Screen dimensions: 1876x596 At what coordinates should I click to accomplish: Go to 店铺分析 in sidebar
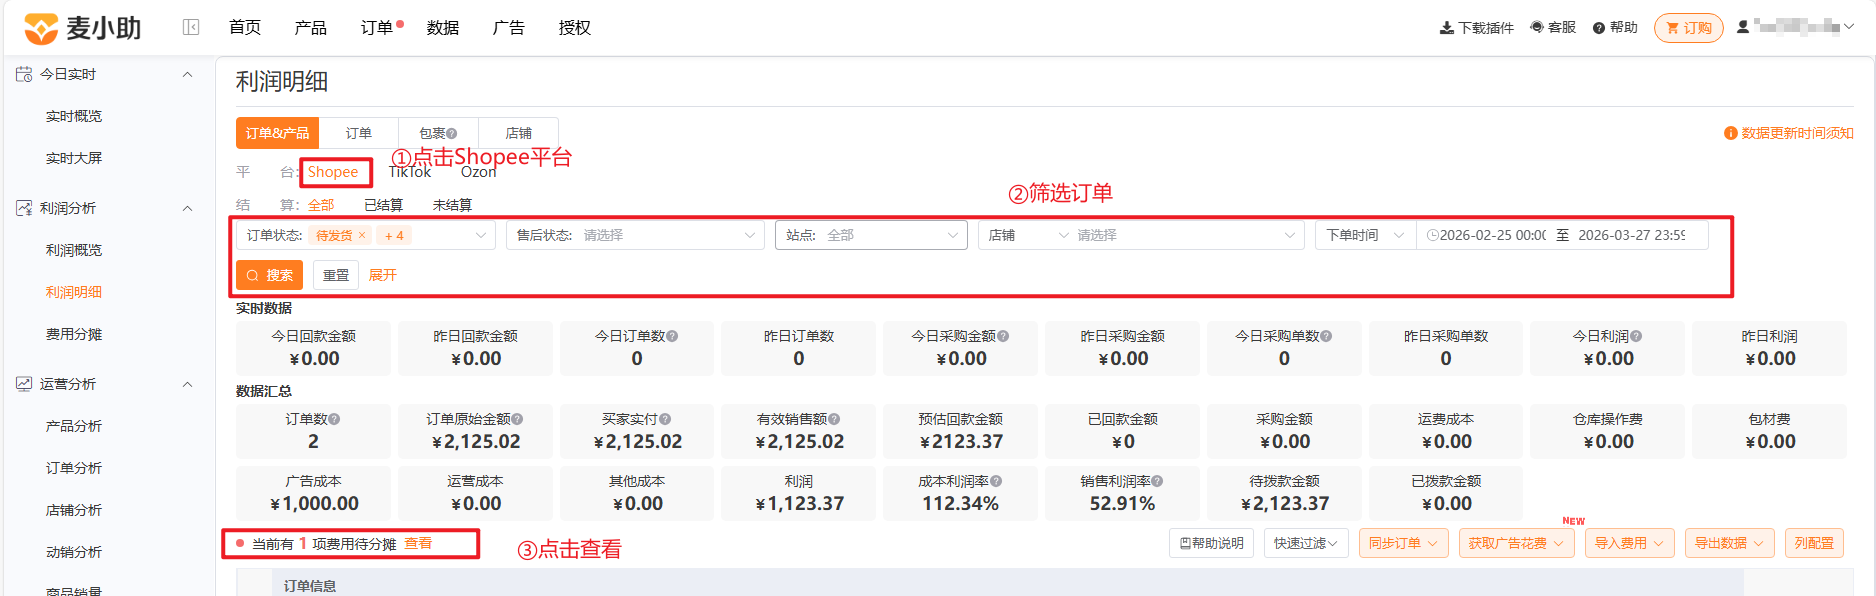74,510
